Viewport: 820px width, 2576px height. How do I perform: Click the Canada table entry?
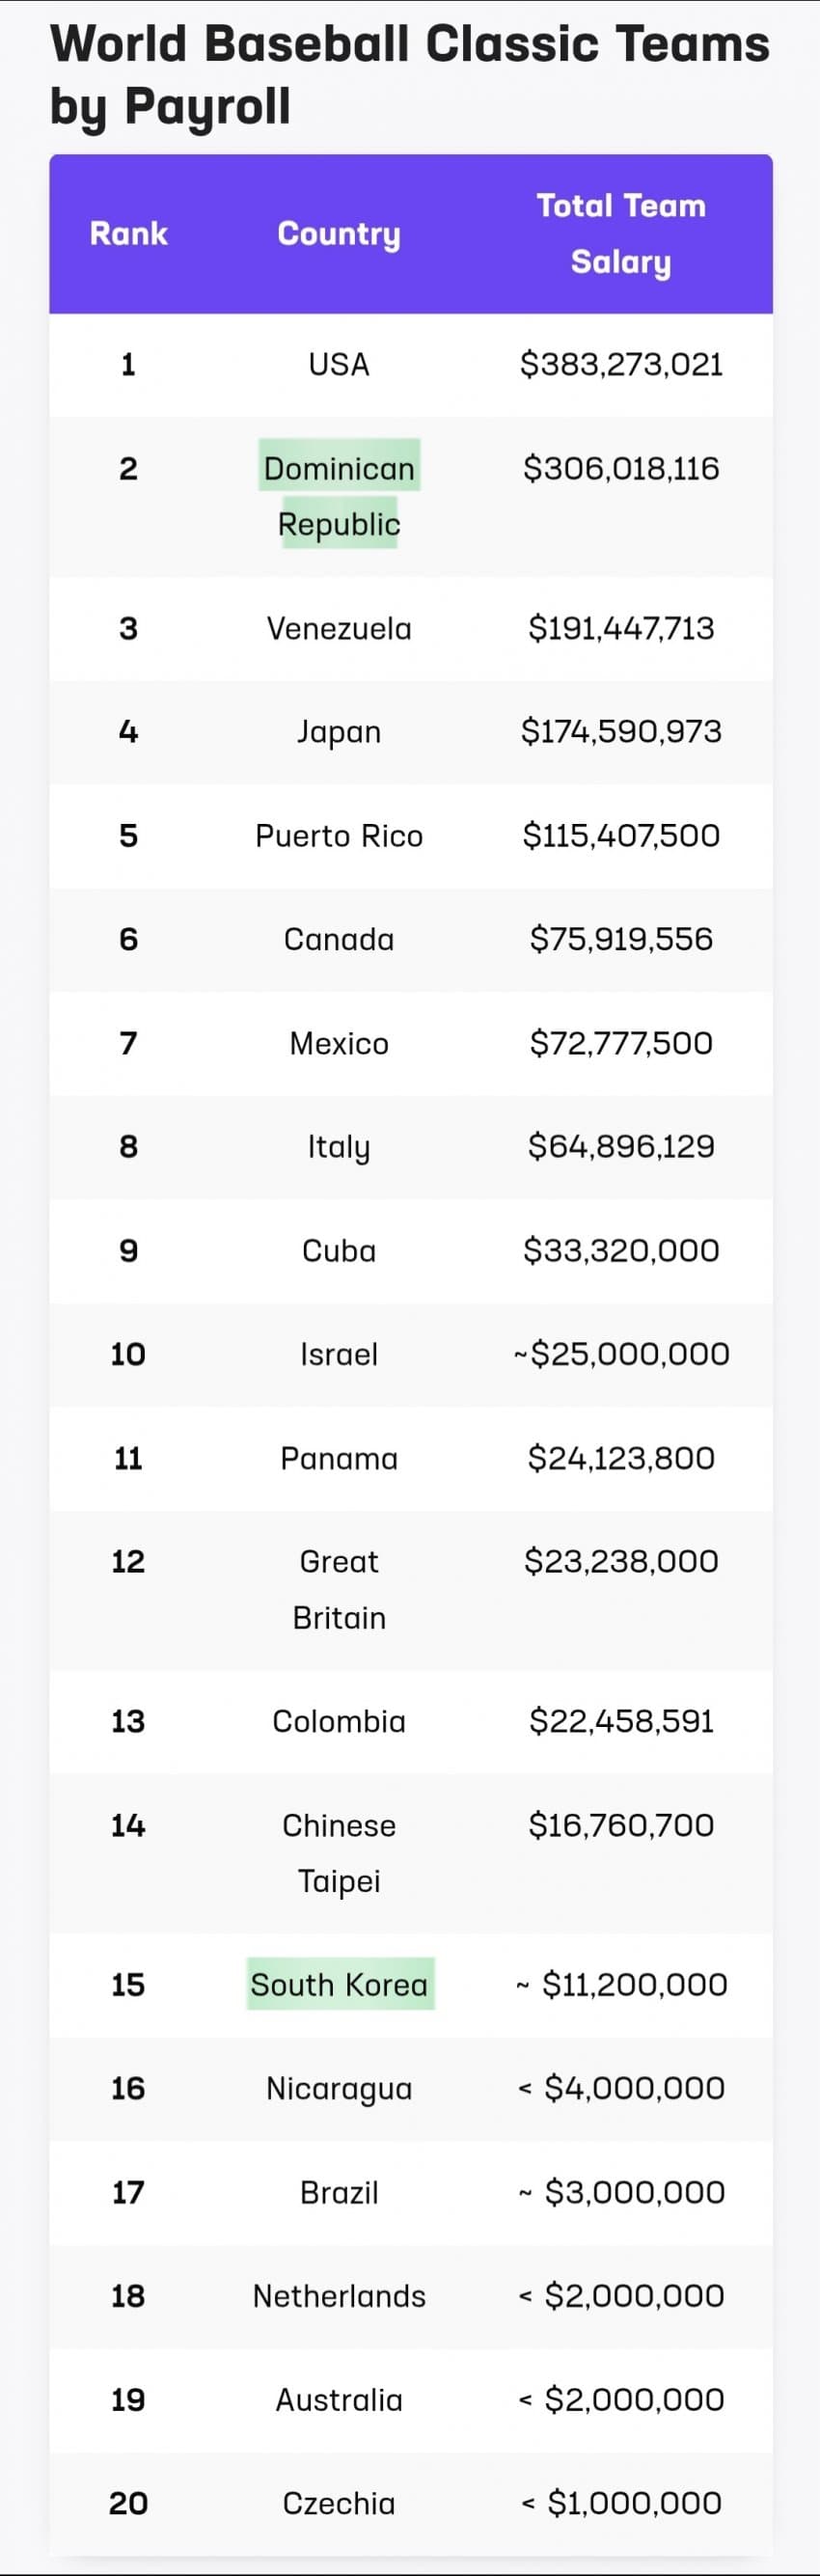click(339, 939)
